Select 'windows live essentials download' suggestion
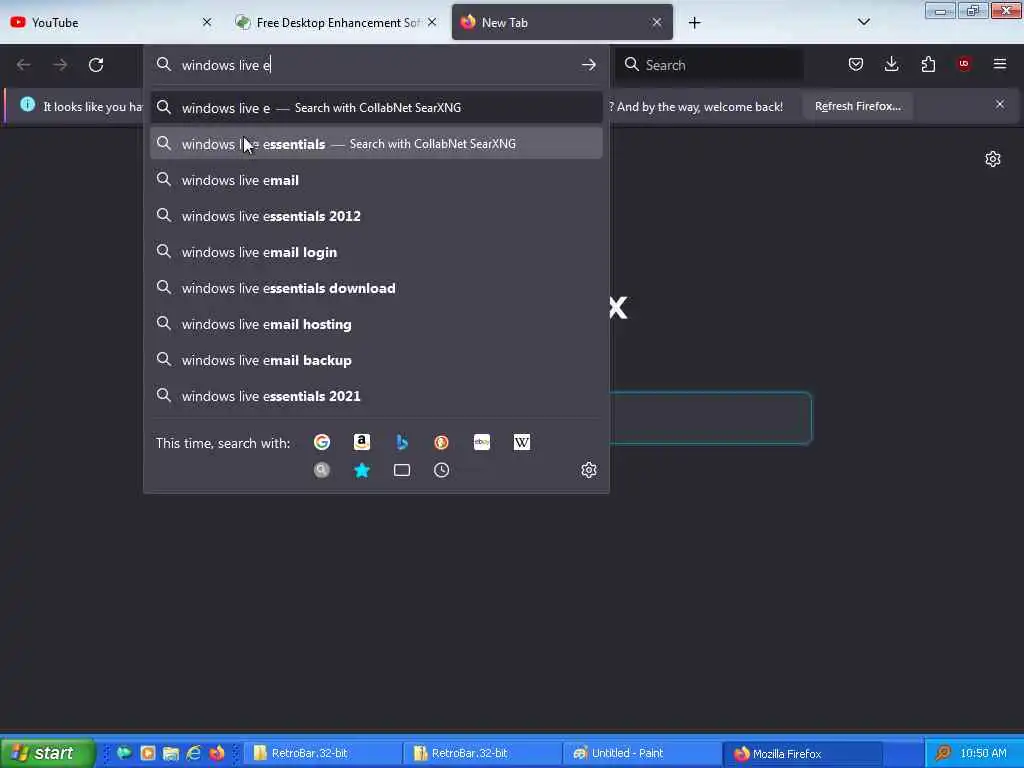Screen dimensions: 1024x768 (376, 288)
